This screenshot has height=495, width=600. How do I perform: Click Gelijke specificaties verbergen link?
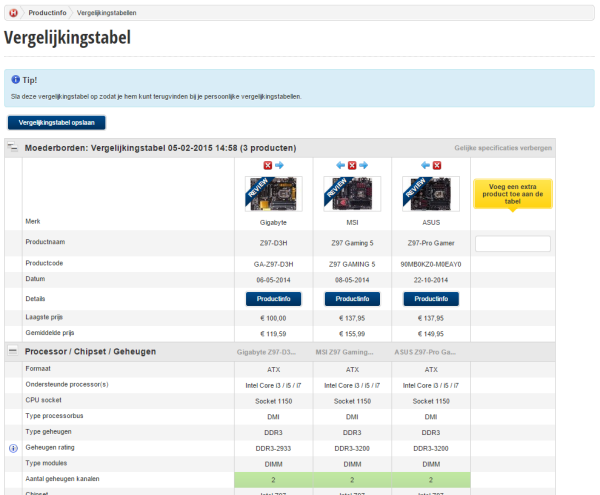503,148
